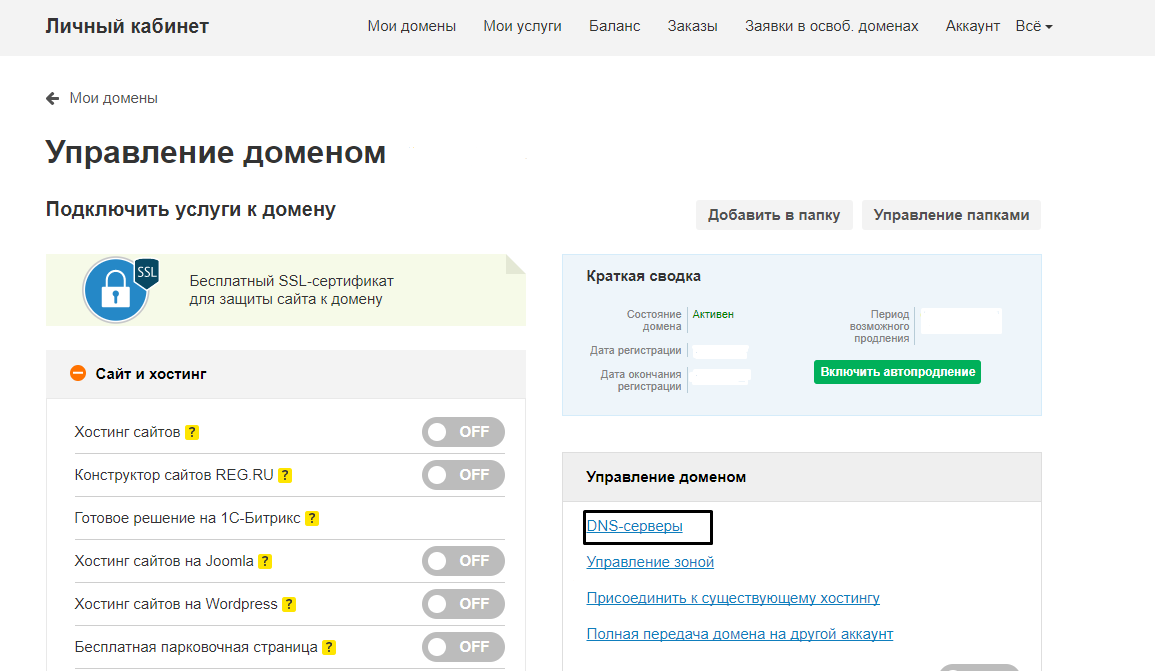Open help for Бесплатная парковочная страница
1155x671 pixels.
(329, 647)
